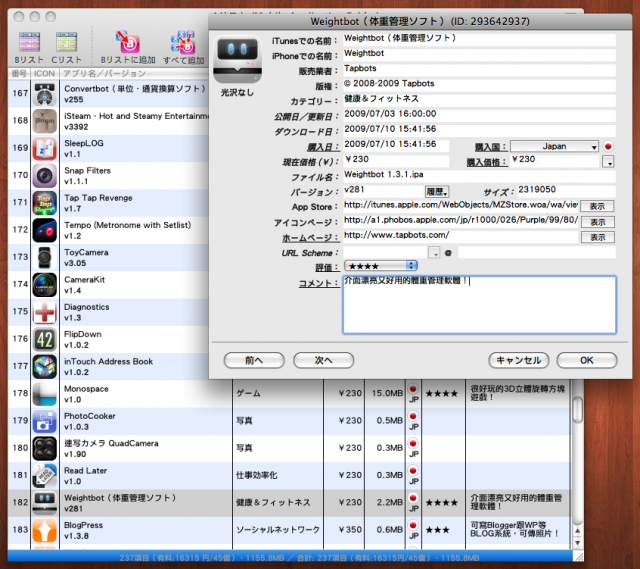Click the ホームページ underlined label
The width and height of the screenshot is (640, 569).
click(310, 238)
